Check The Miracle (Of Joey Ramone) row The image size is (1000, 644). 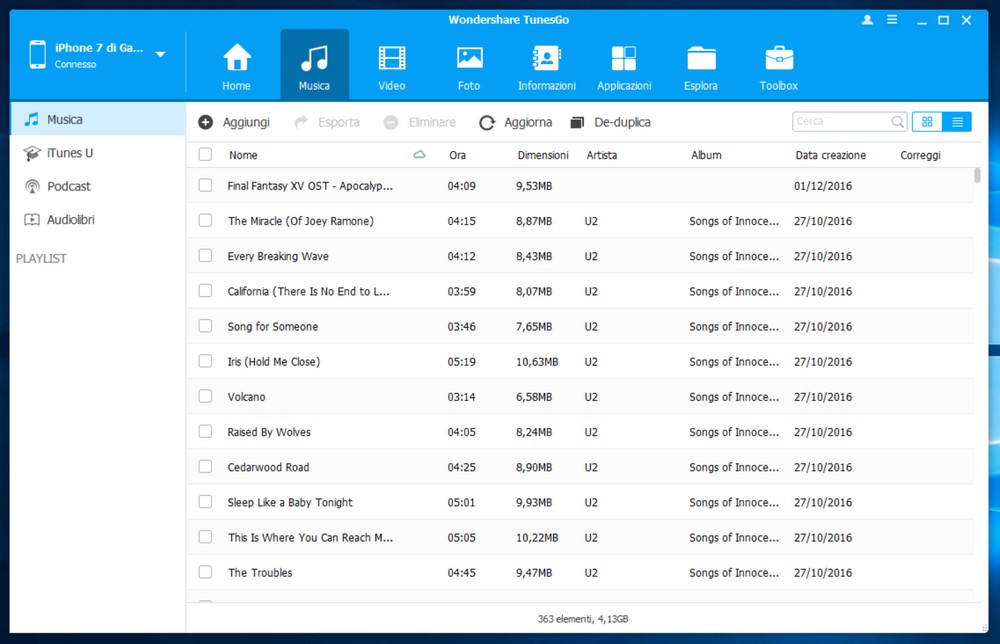click(x=205, y=220)
